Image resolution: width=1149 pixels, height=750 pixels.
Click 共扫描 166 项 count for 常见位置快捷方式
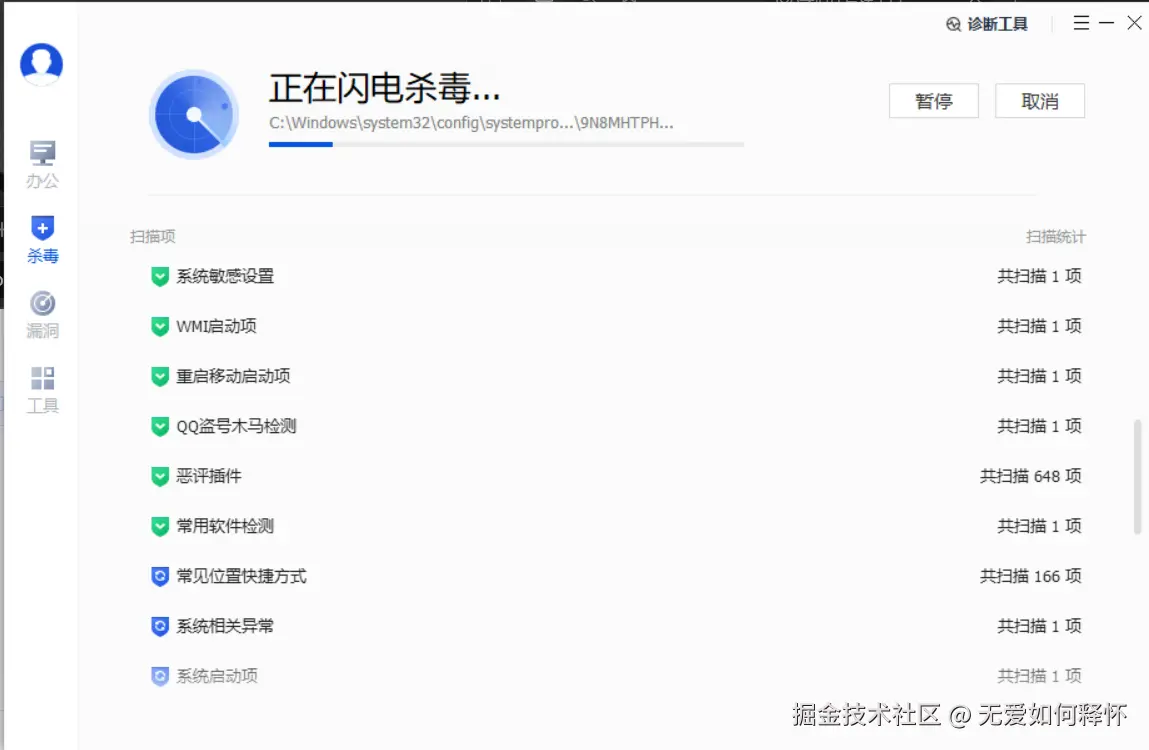click(x=1030, y=576)
